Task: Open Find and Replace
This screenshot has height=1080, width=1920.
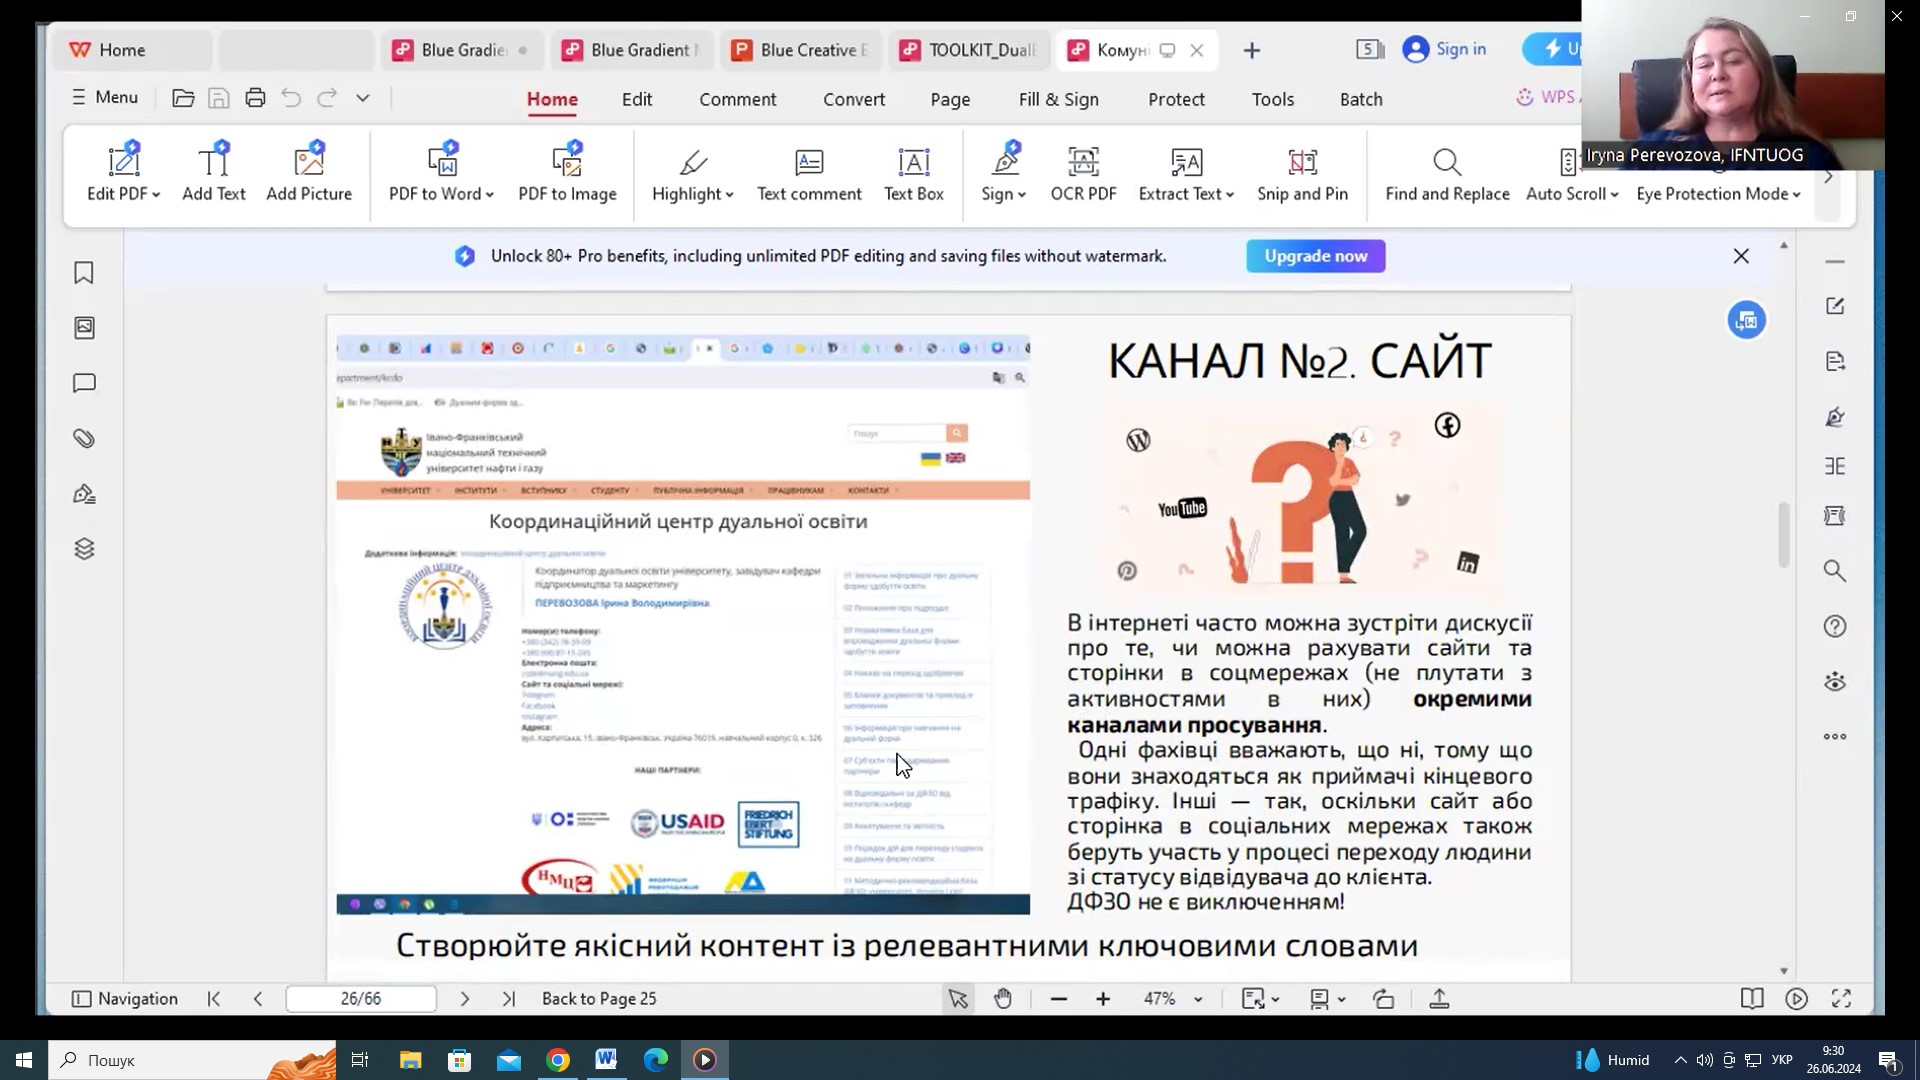Action: coord(1447,172)
